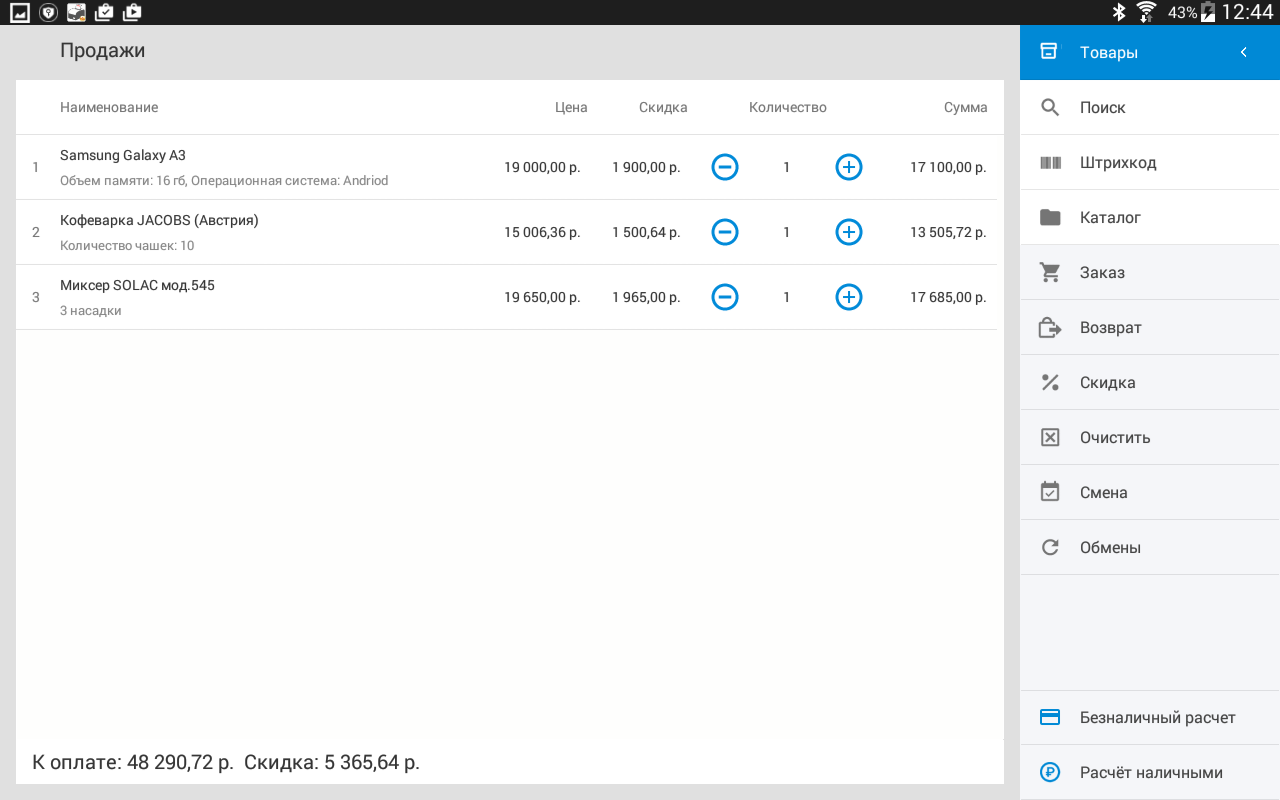Tap the Bluetooth icon in status bar
This screenshot has width=1280, height=800.
click(1119, 12)
